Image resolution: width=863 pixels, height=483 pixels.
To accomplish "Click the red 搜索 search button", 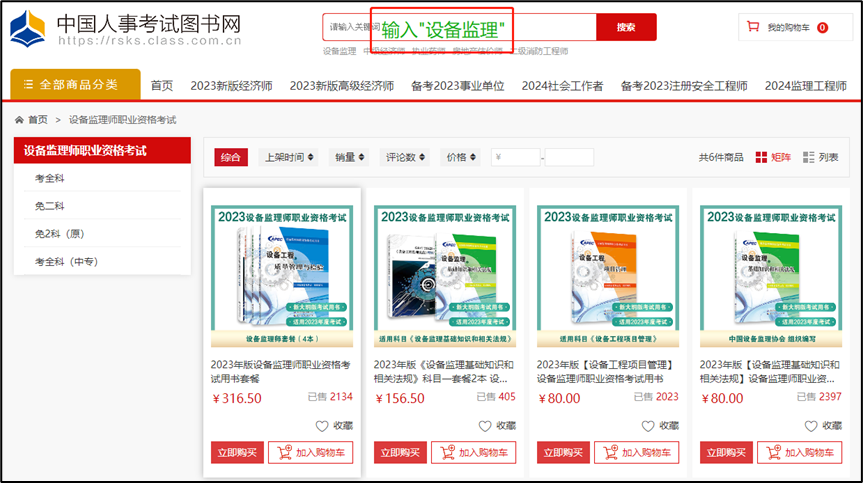I will point(626,27).
